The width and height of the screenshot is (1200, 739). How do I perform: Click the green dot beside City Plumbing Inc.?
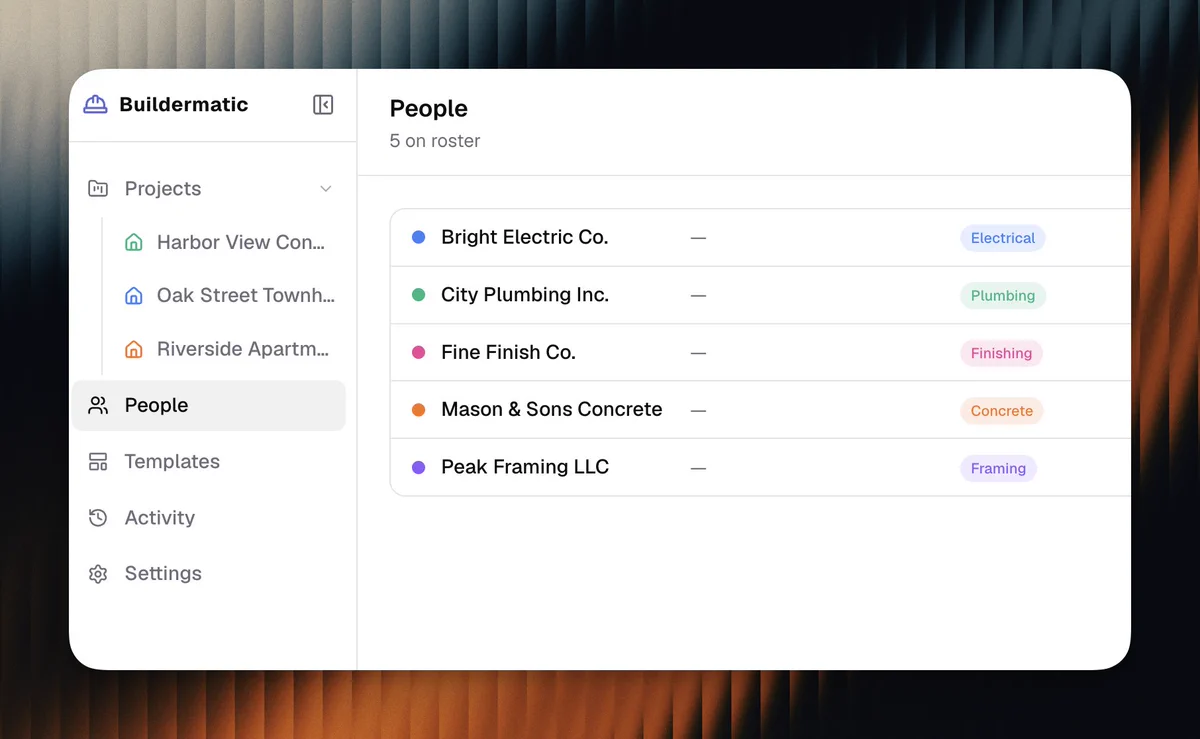419,295
